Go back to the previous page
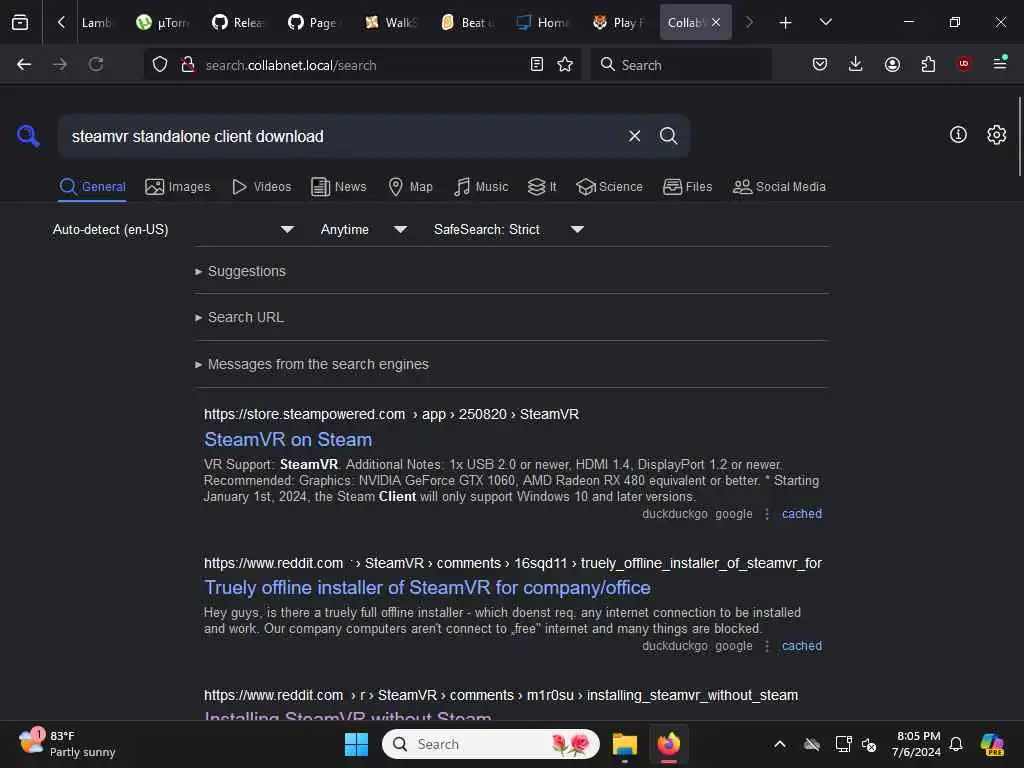Viewport: 1024px width, 768px height. click(x=24, y=65)
